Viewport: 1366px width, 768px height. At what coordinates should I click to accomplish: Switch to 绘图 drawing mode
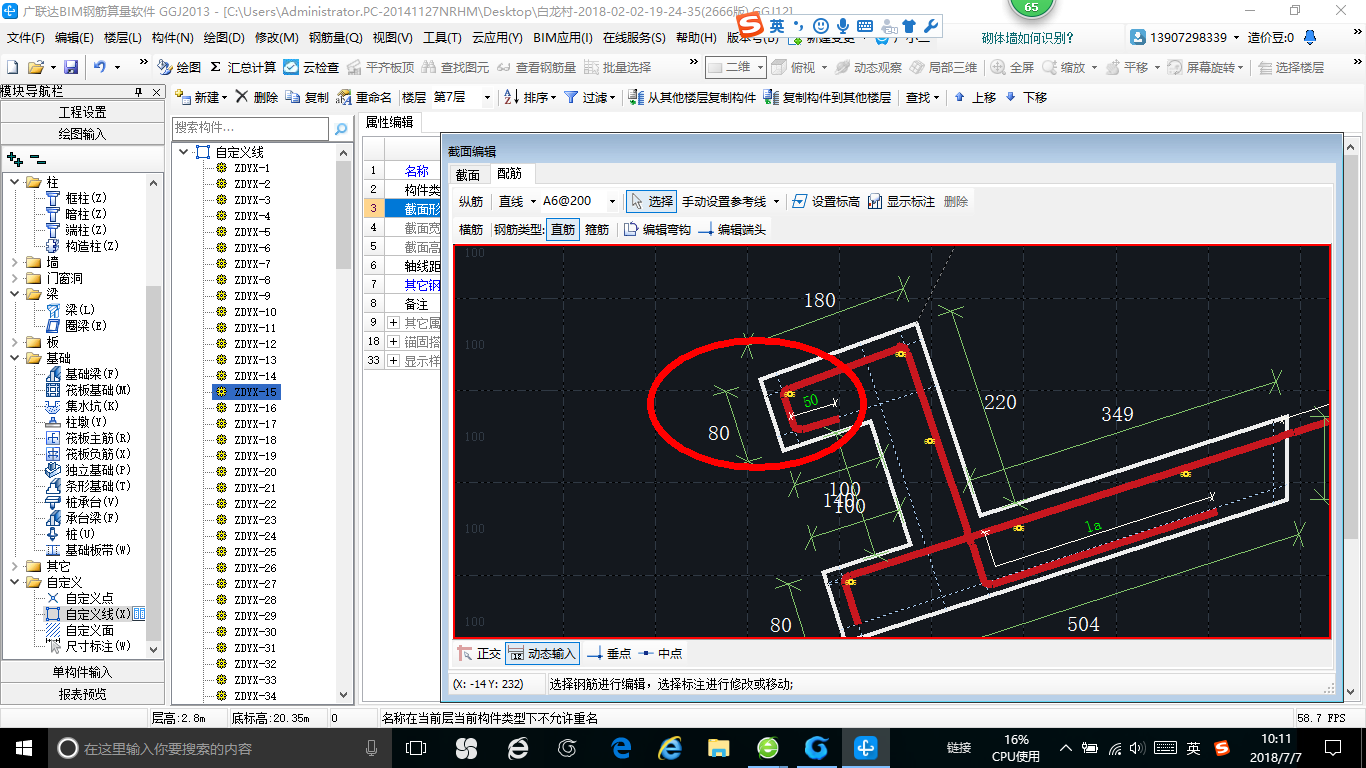coord(180,67)
